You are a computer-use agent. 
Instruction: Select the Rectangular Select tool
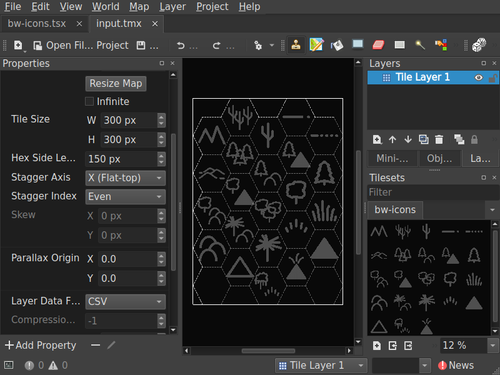[x=399, y=45]
